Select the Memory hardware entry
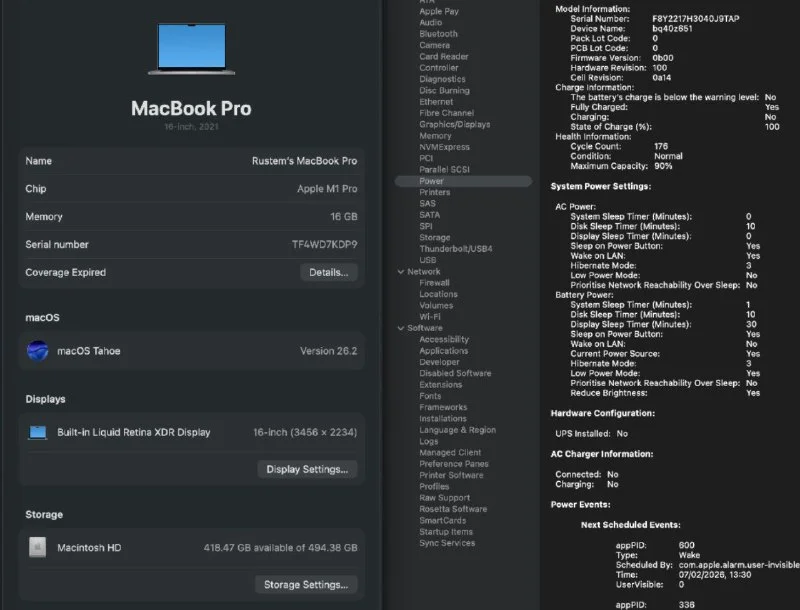 coord(435,136)
